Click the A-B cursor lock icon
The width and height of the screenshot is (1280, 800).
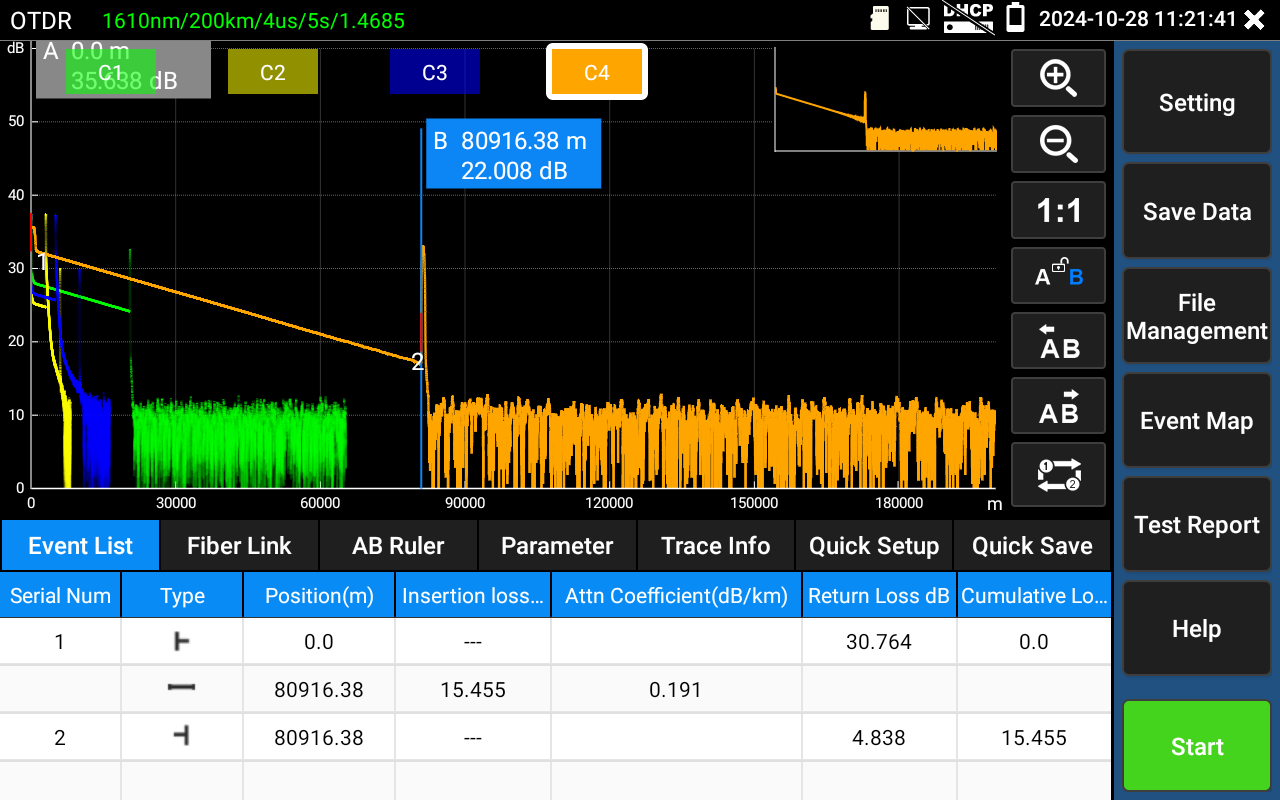pos(1058,275)
